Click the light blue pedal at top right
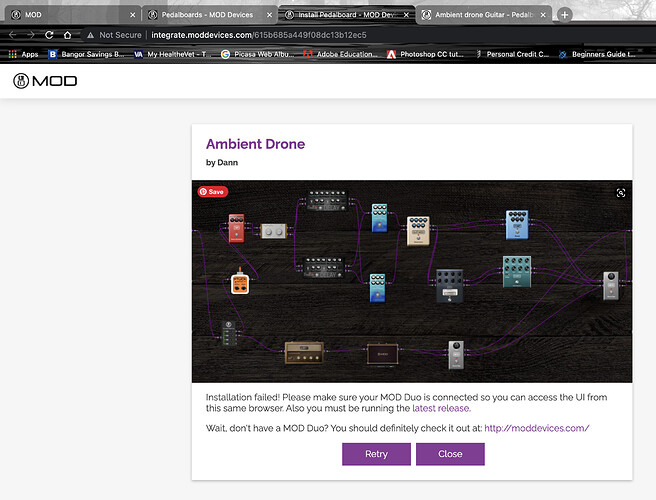656x500 pixels. 517,225
